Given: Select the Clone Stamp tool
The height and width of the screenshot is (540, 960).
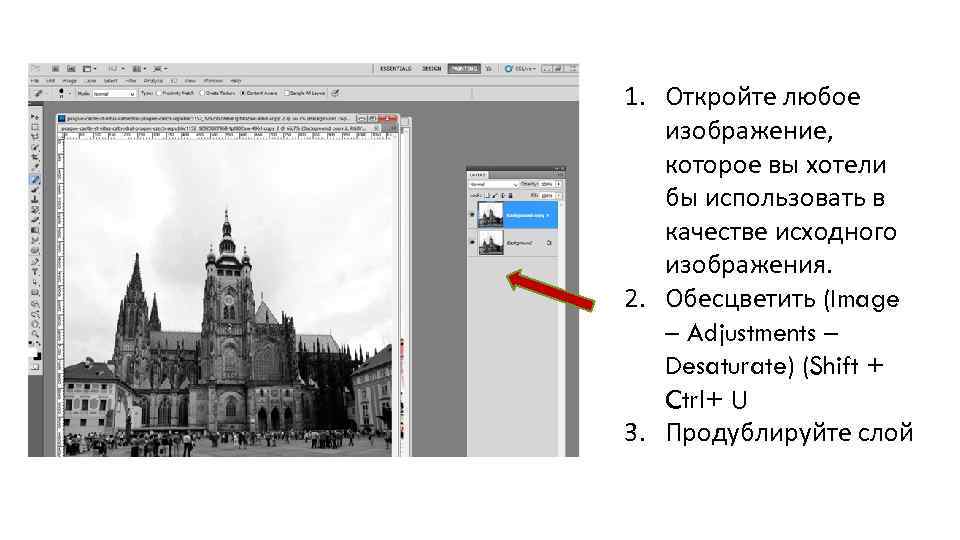Looking at the screenshot, I should point(35,200).
